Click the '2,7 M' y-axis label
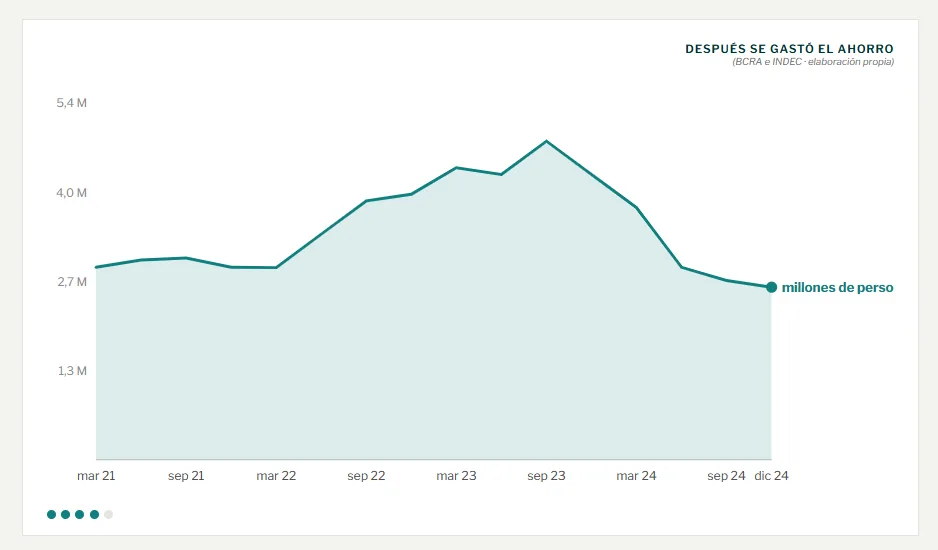 (x=72, y=282)
